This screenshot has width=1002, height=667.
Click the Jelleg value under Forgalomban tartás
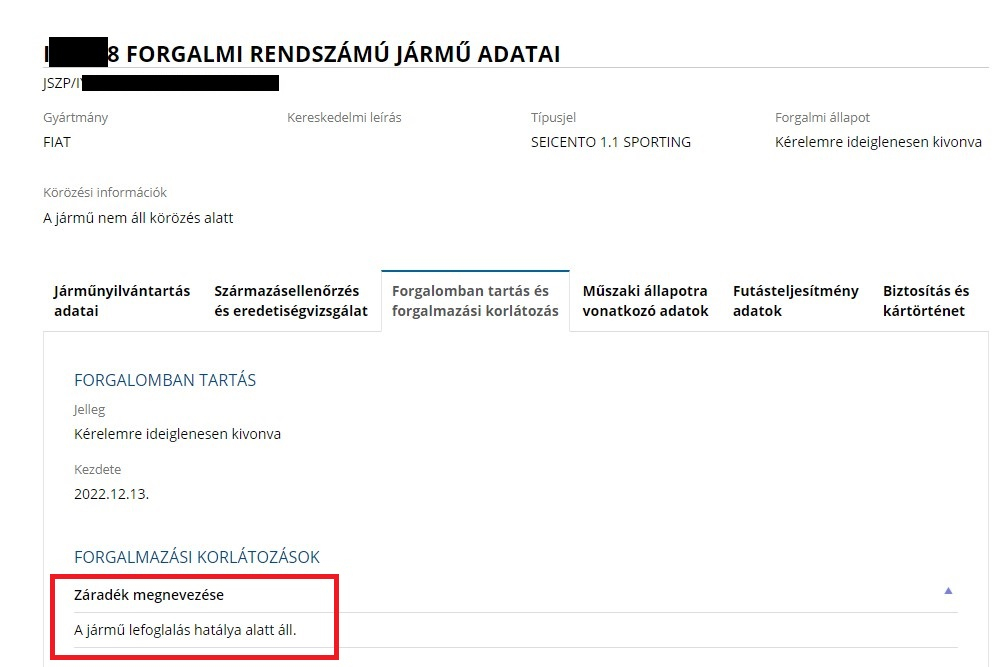point(177,434)
